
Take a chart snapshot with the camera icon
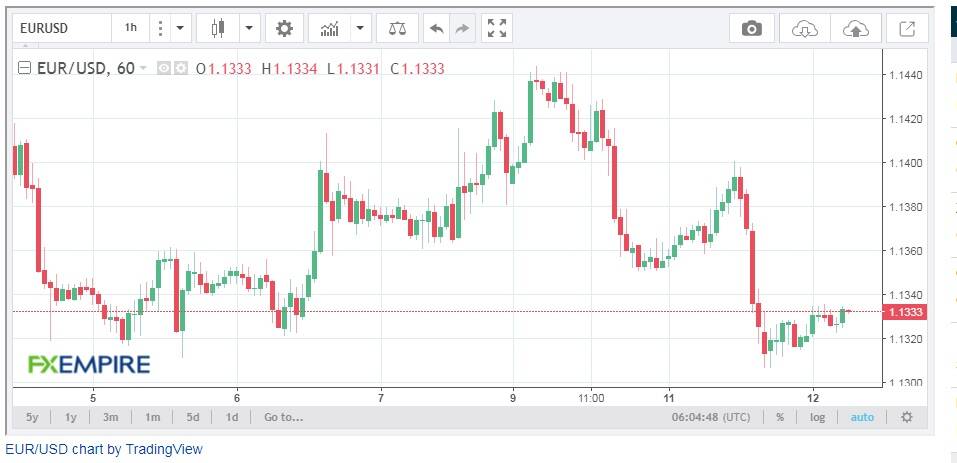coord(751,28)
